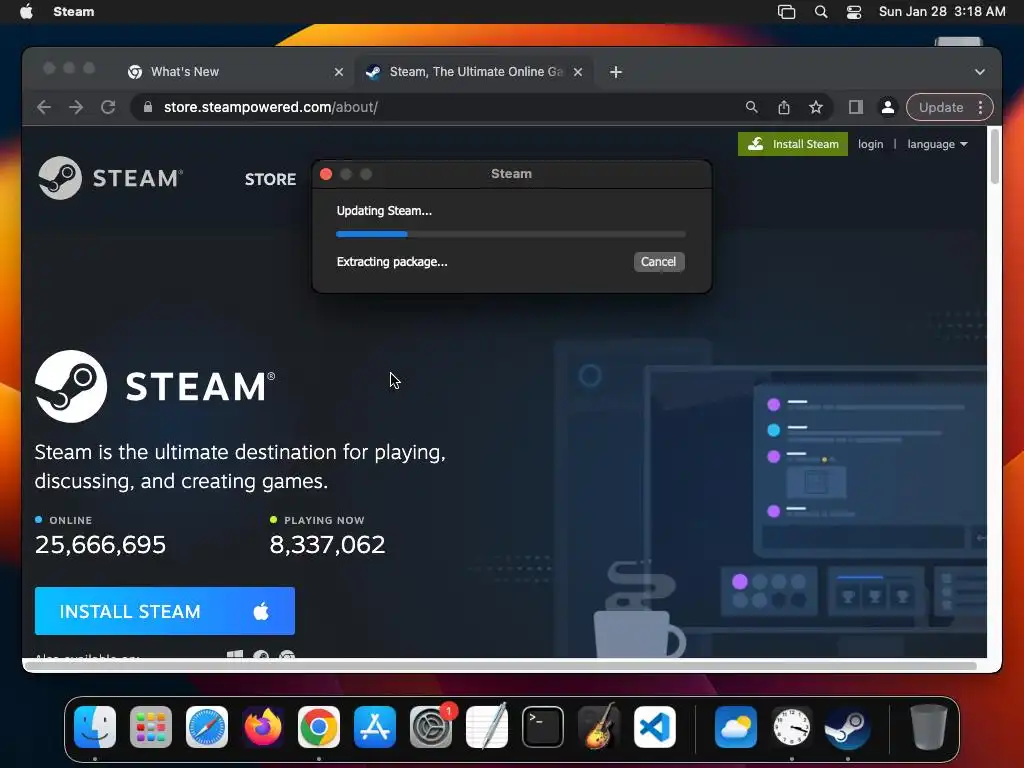Open the STORE menu item
This screenshot has width=1024, height=768.
tap(270, 179)
